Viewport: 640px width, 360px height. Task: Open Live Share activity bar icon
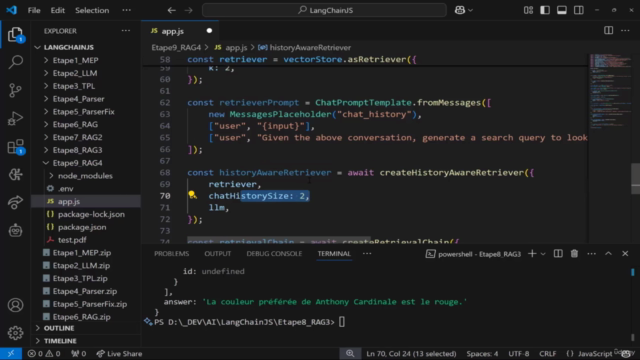click(16, 202)
